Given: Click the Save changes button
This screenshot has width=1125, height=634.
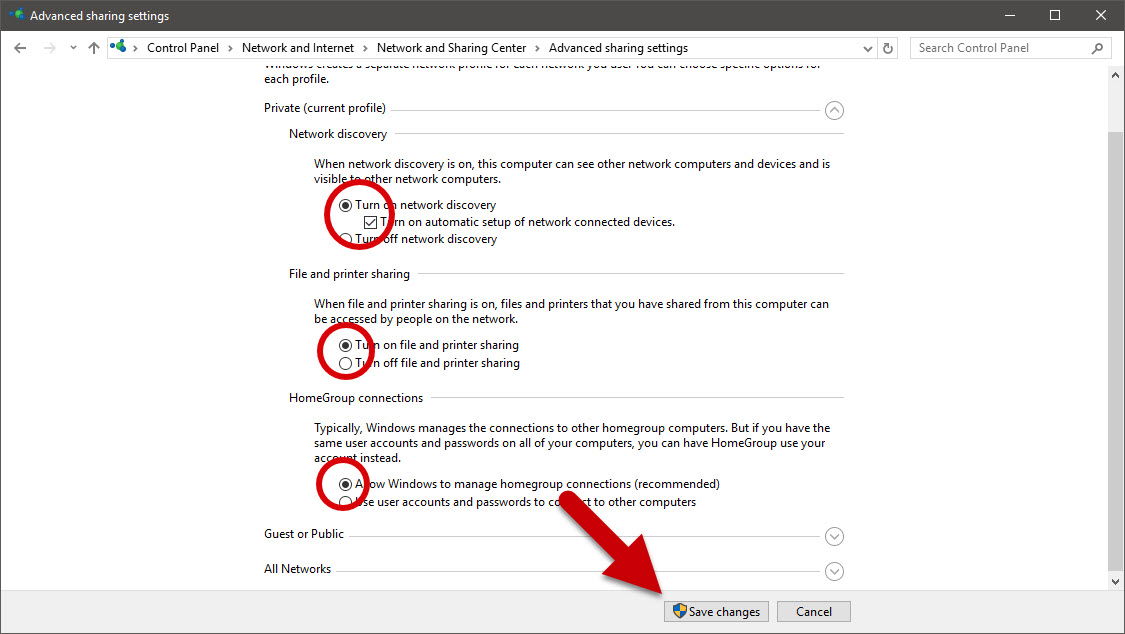Looking at the screenshot, I should (x=716, y=612).
